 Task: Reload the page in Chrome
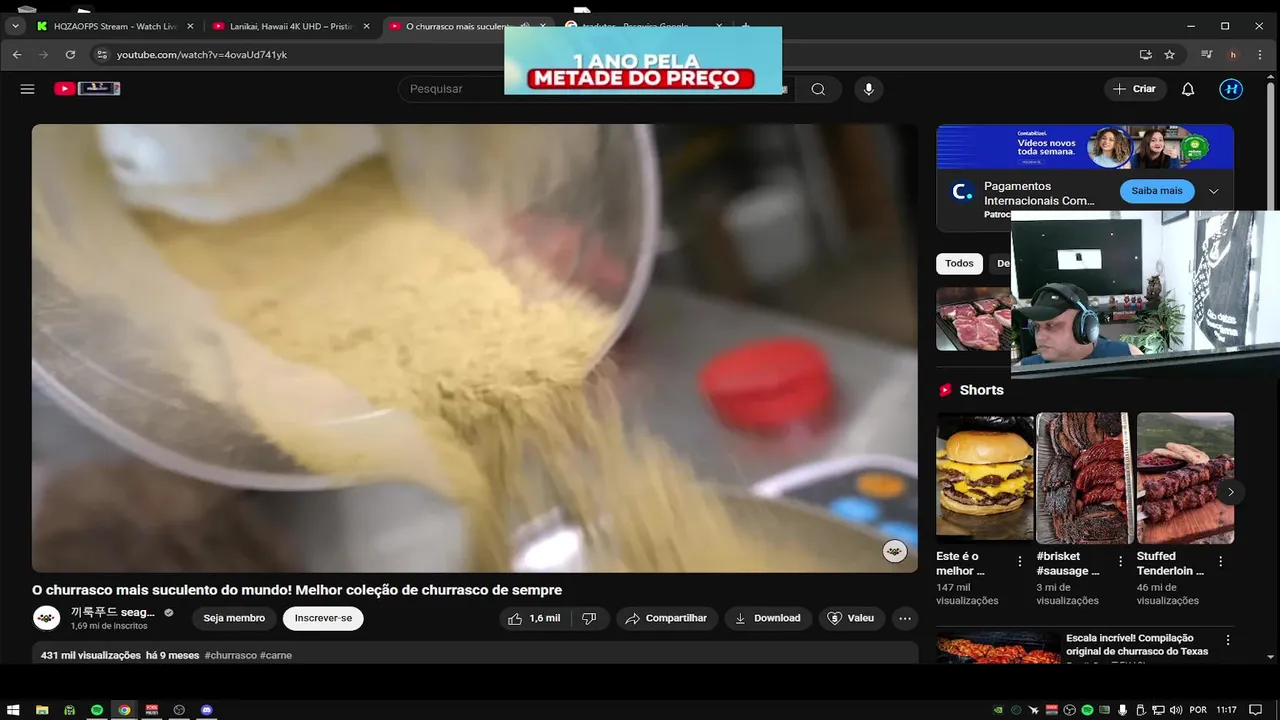point(70,54)
